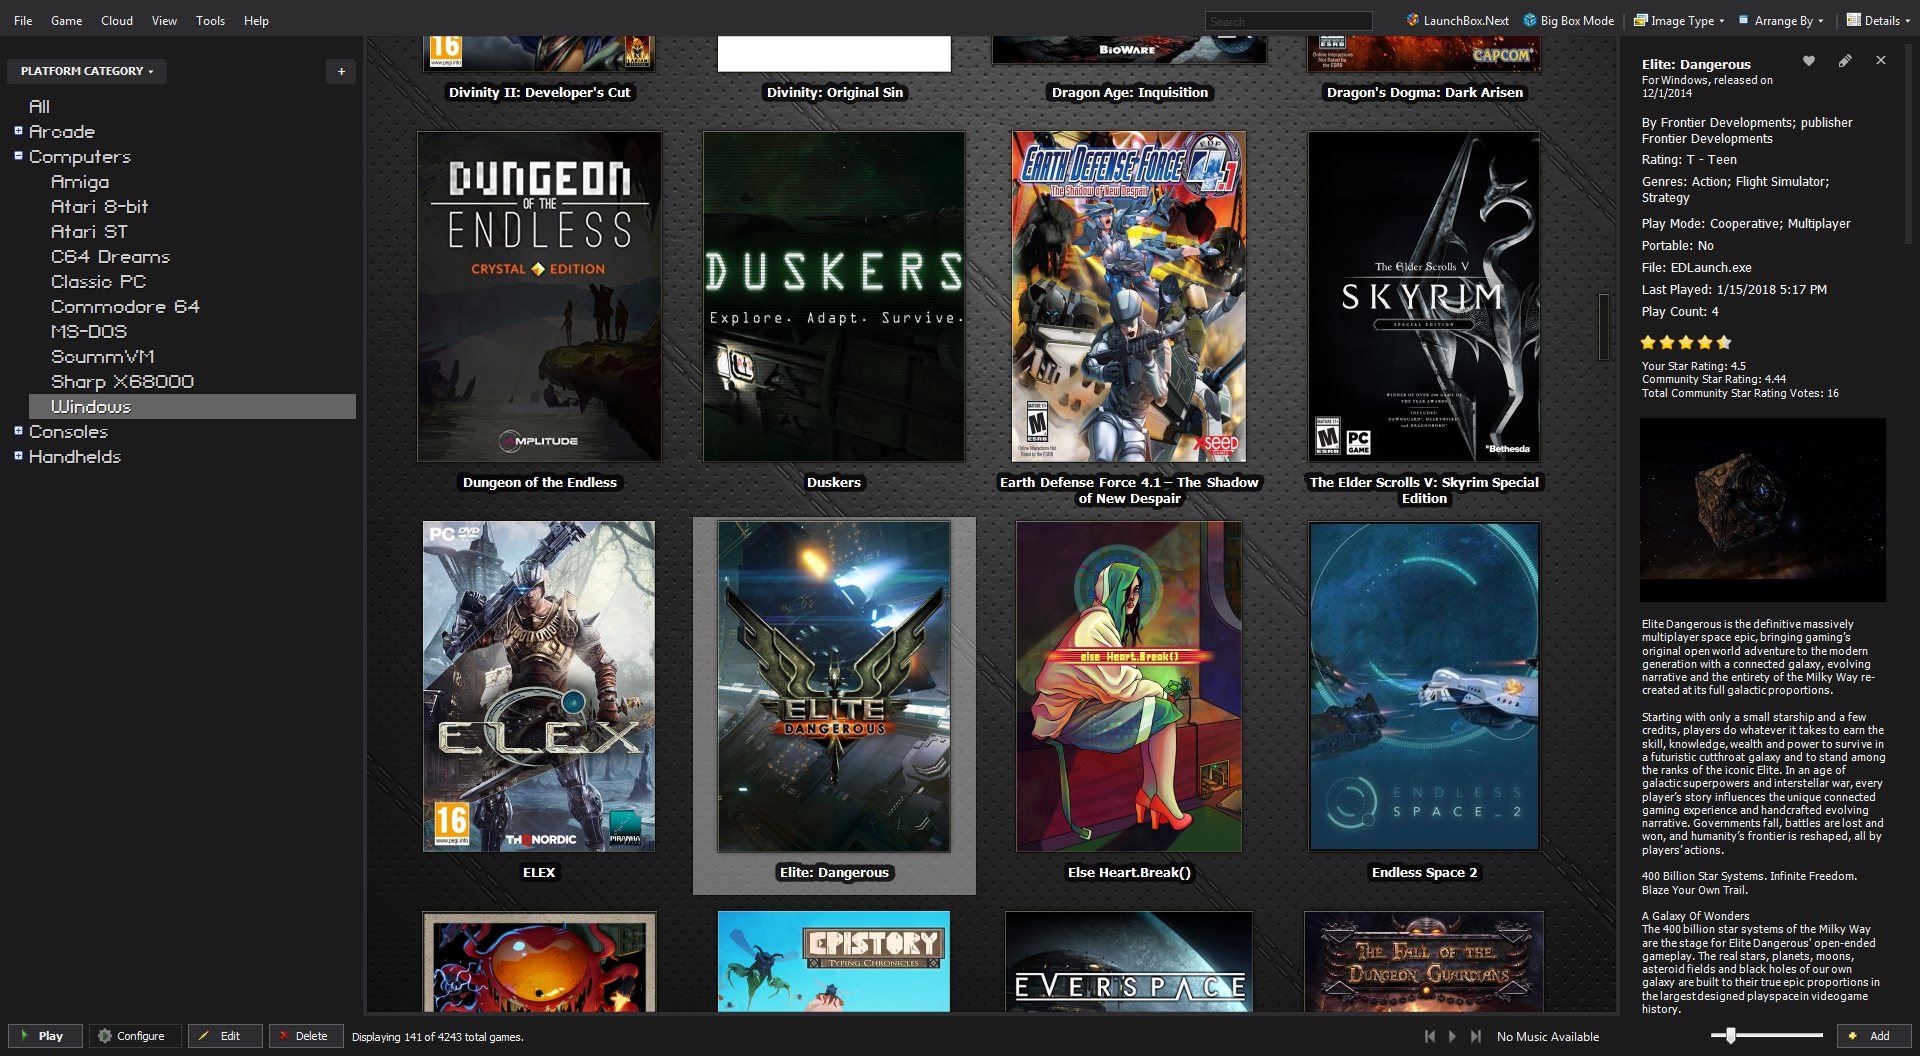Close the game details panel

click(1881, 61)
